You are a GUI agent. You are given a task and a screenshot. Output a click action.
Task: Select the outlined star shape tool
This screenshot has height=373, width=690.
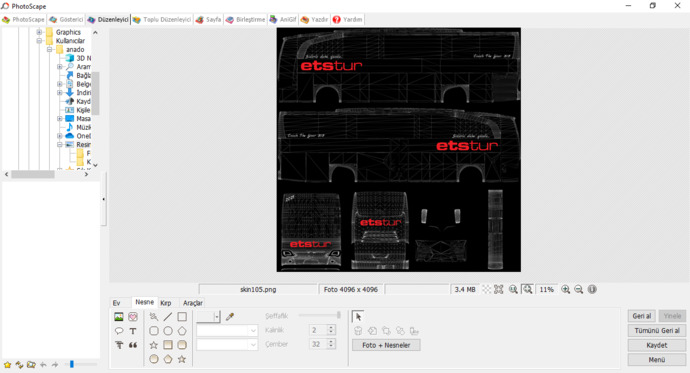coord(154,345)
